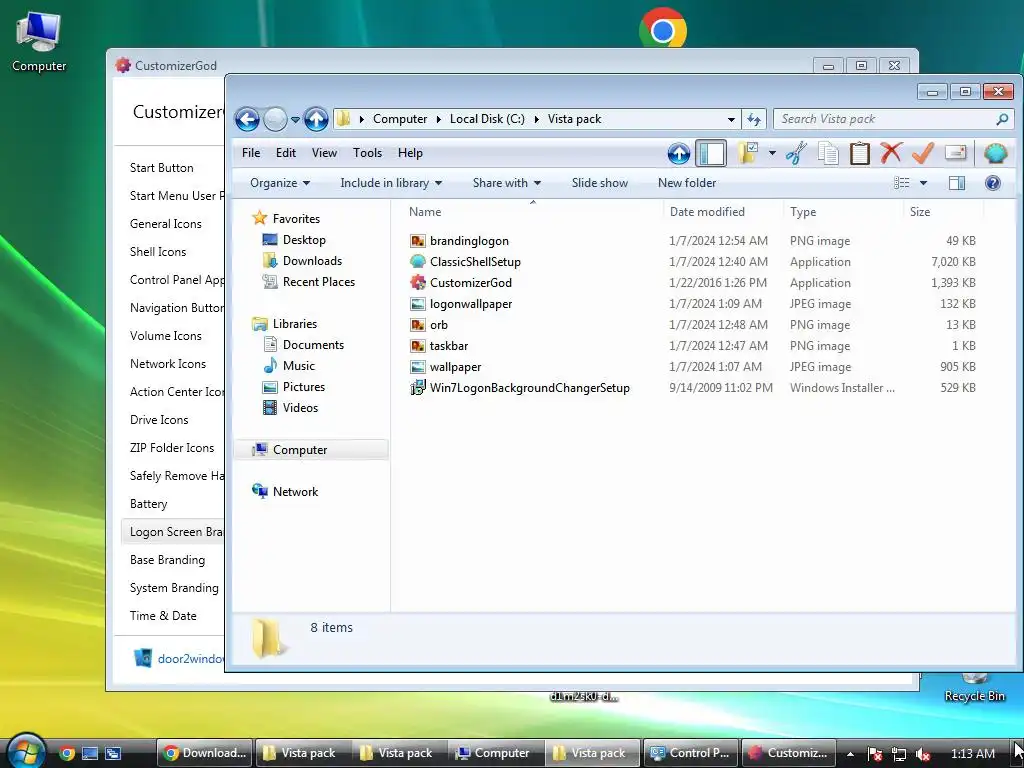The width and height of the screenshot is (1024, 768).
Task: Select the brandinglogon PNG file
Action: click(469, 241)
